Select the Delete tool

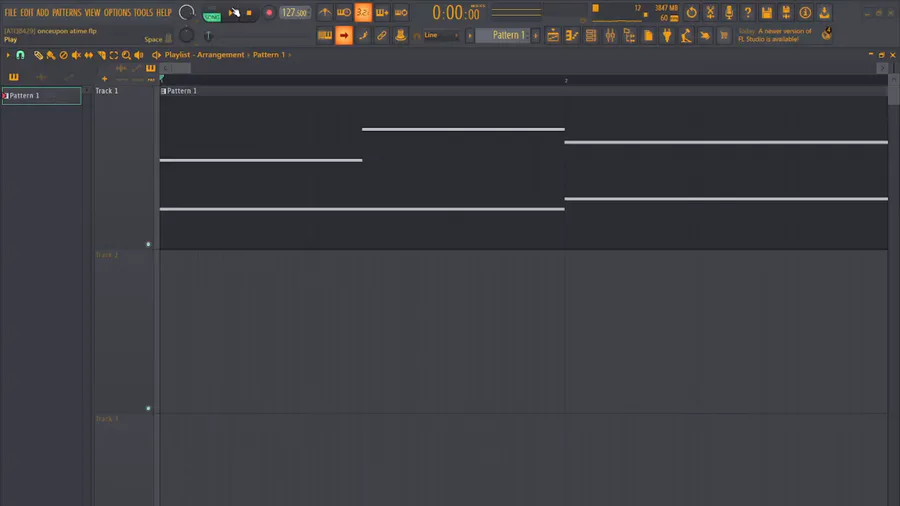[x=63, y=55]
